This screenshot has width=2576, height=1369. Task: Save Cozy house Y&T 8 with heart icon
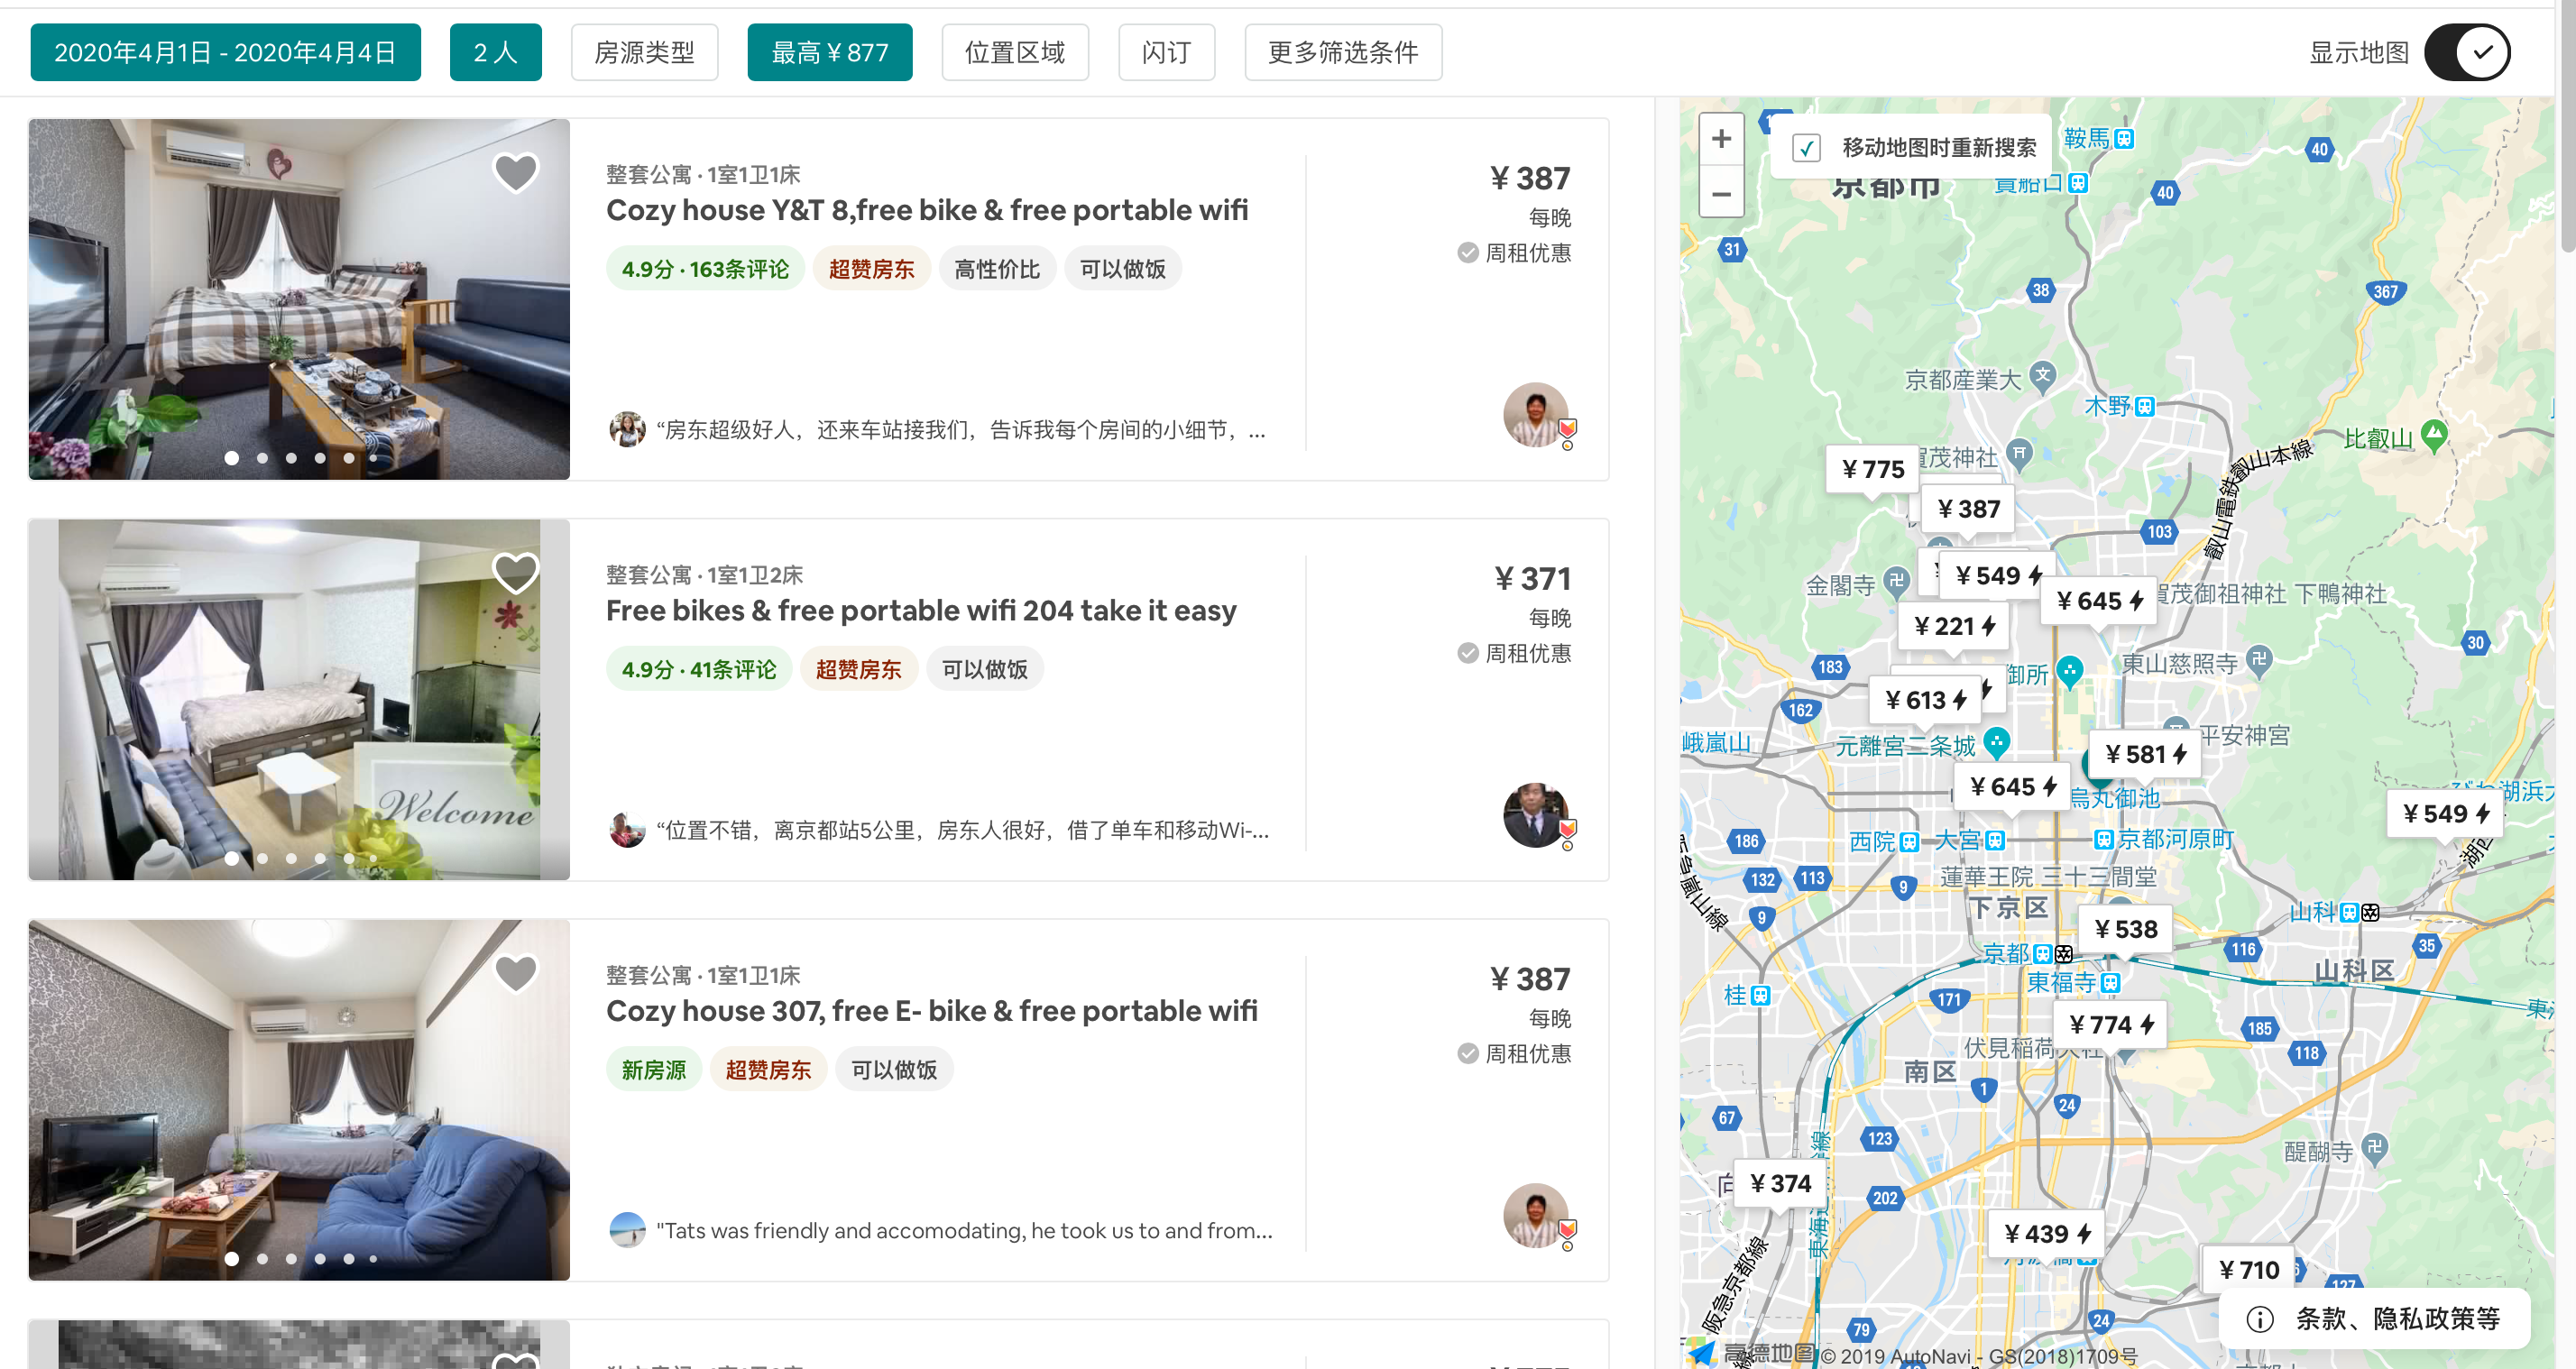[x=516, y=172]
